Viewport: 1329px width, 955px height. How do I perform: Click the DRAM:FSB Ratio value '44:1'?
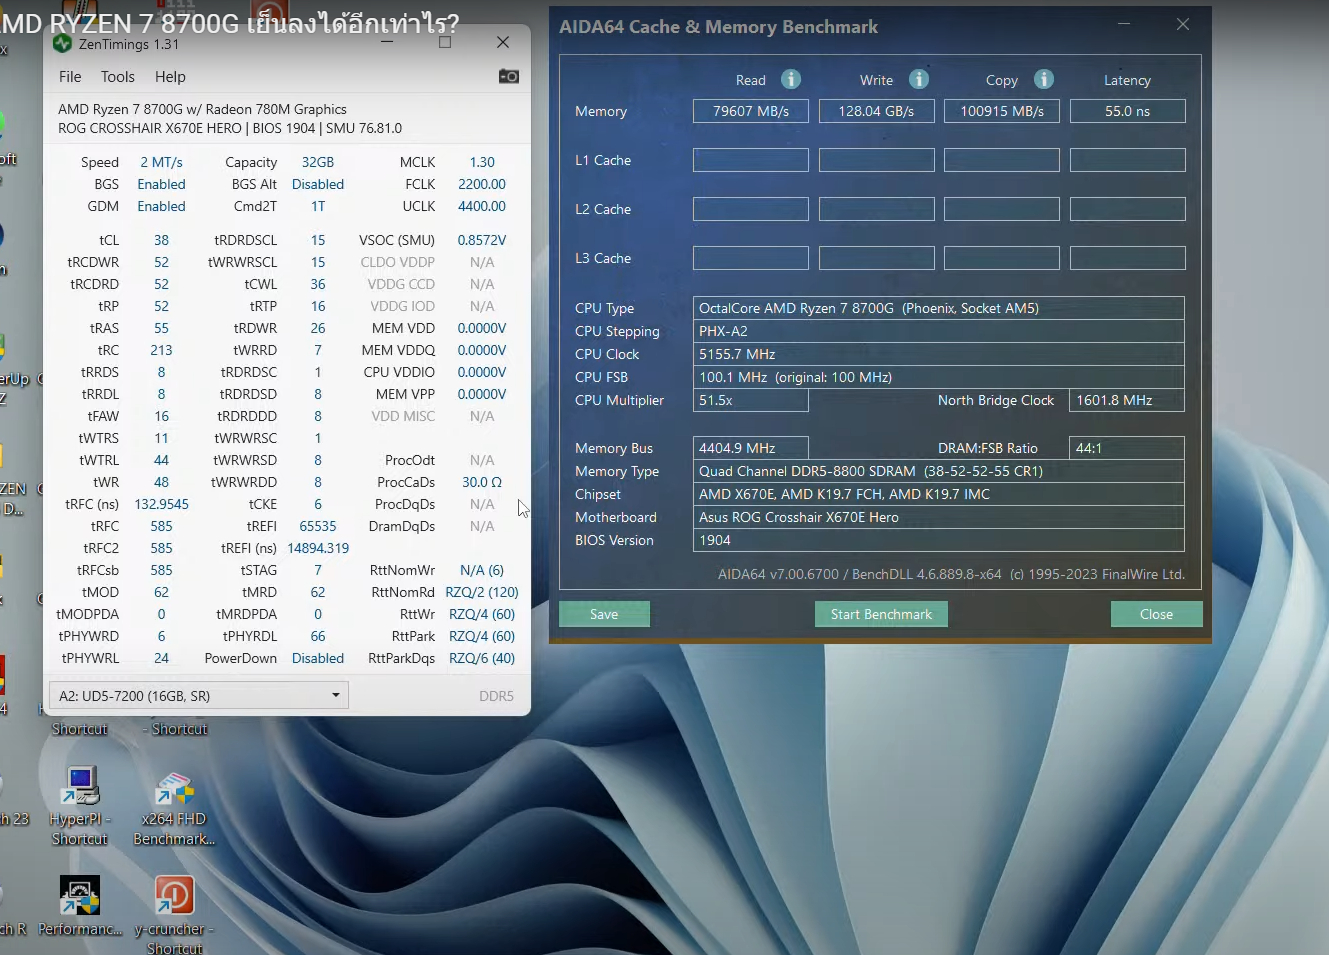pos(1127,448)
